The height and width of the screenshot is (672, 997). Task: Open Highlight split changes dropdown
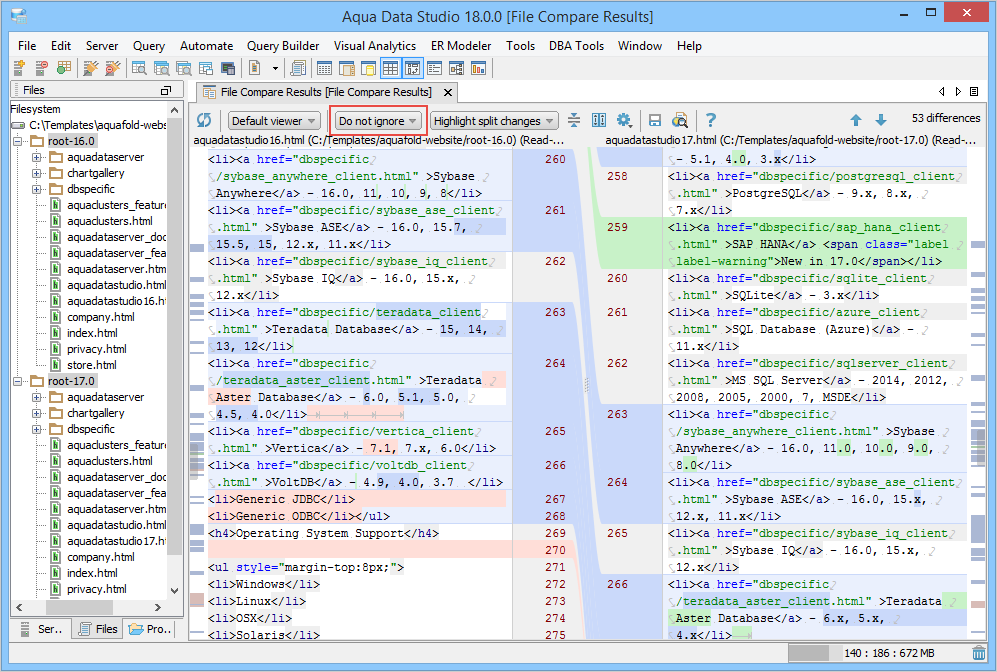[x=494, y=121]
